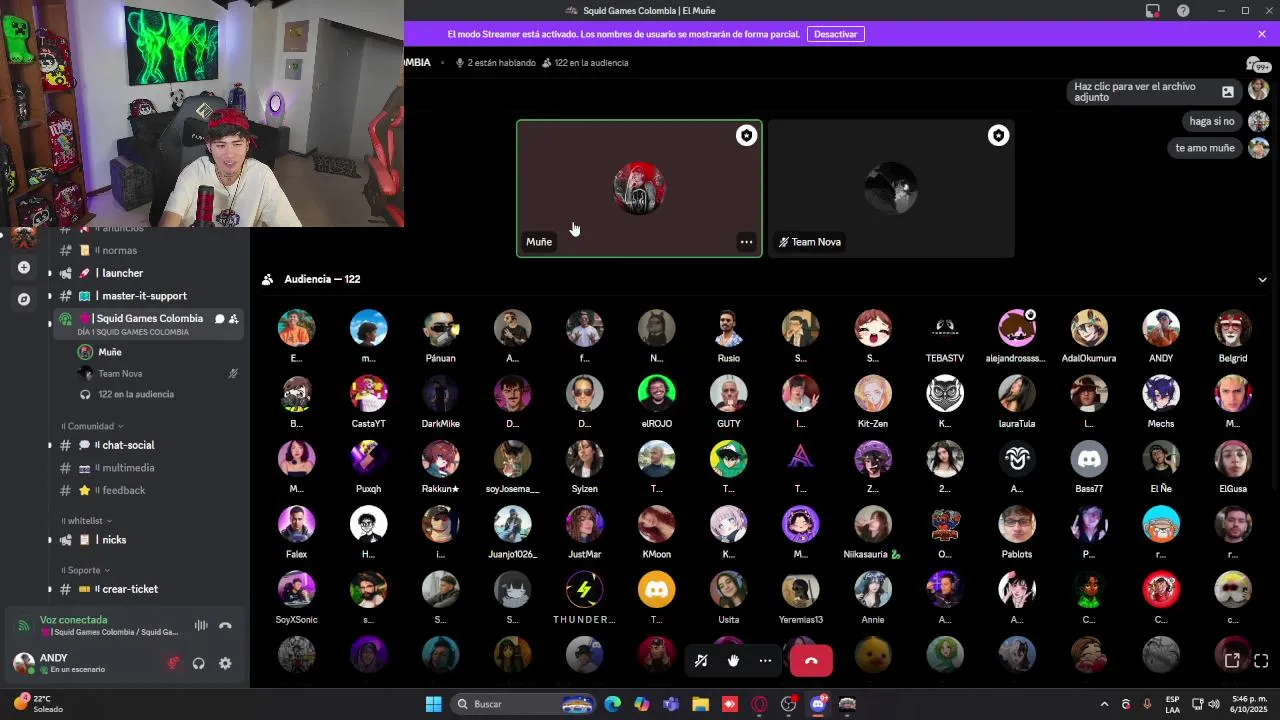
Task: Click audience member TEBASTV avatar
Action: (x=945, y=328)
